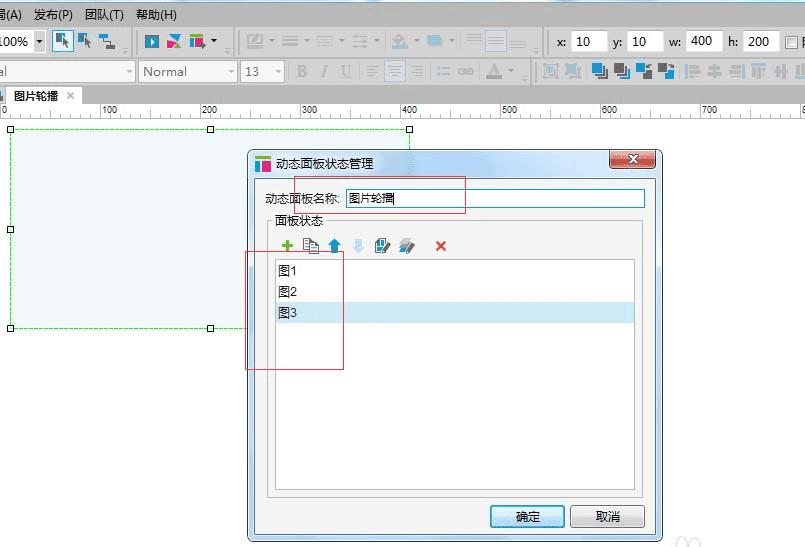Align widgets left
Viewport: 805px width, 547px height.
coord(693,71)
